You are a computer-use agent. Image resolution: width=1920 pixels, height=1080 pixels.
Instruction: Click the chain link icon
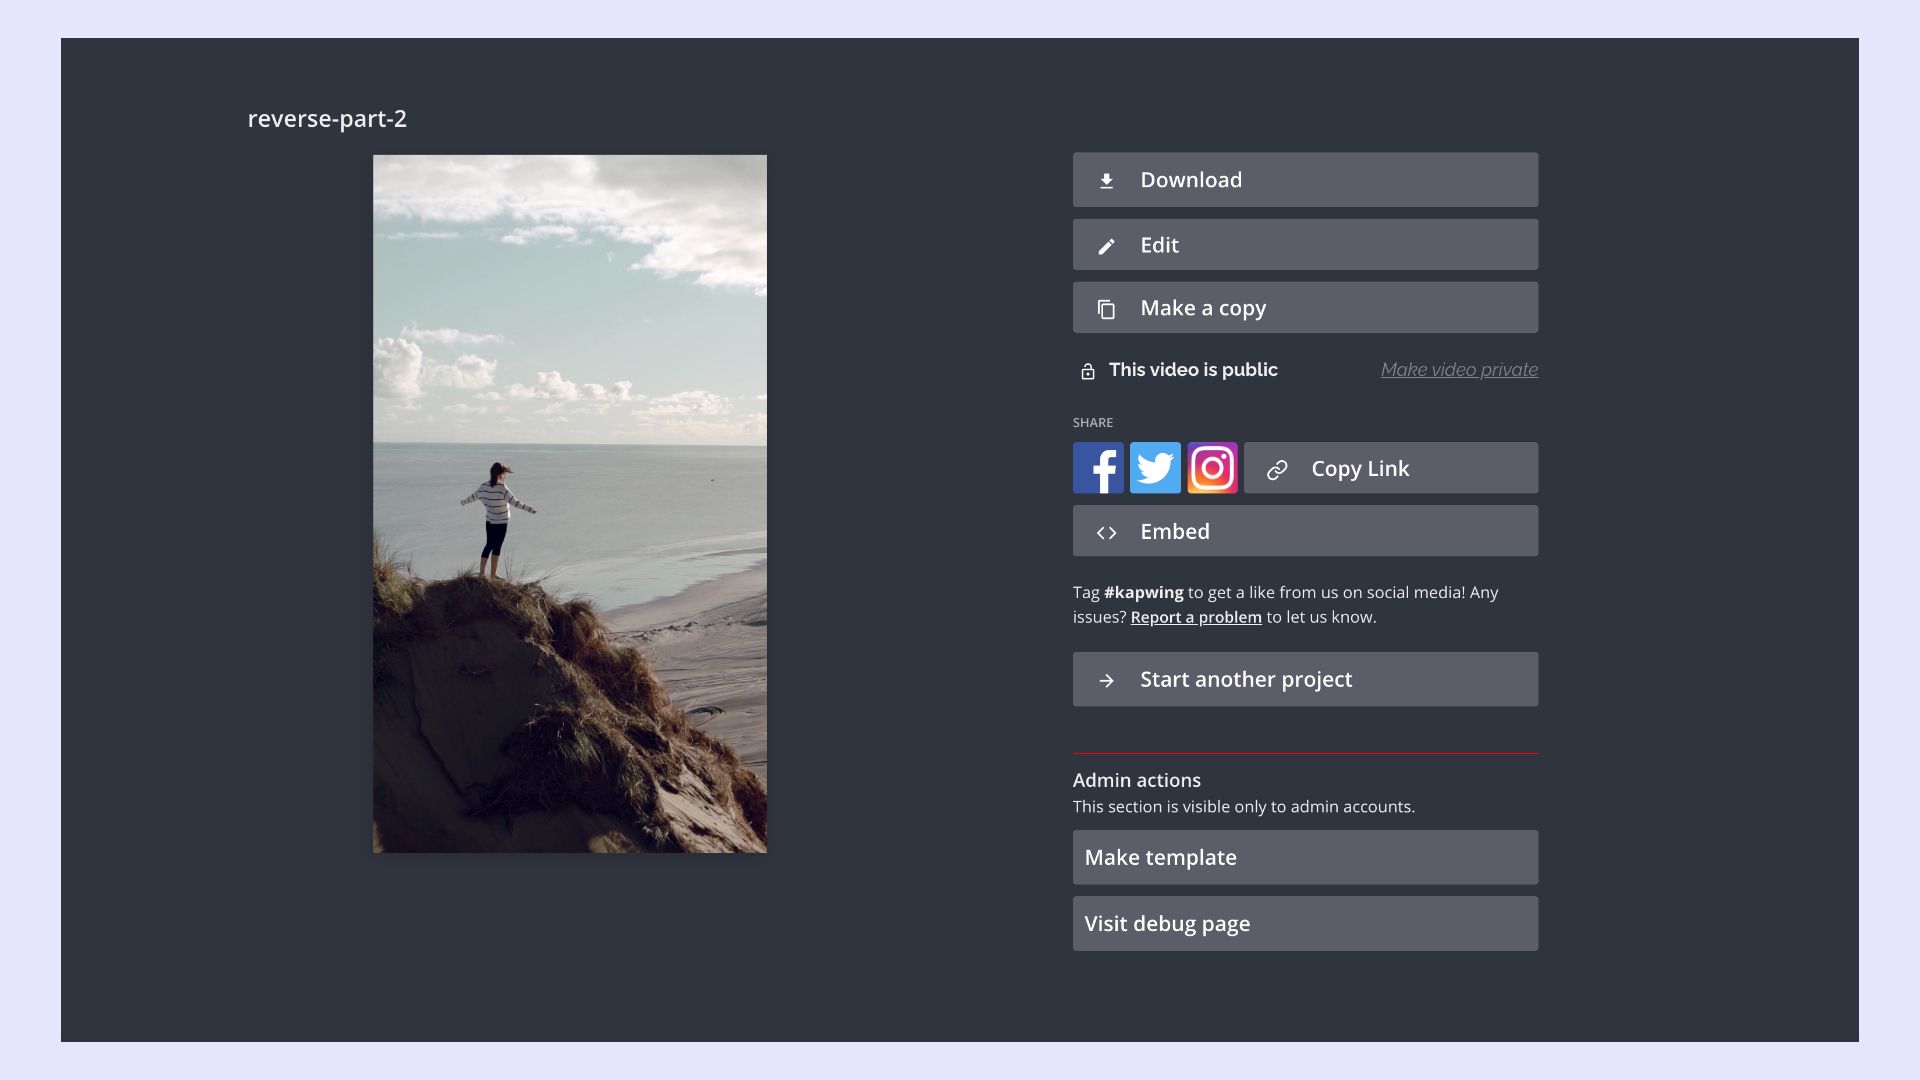[1277, 470]
